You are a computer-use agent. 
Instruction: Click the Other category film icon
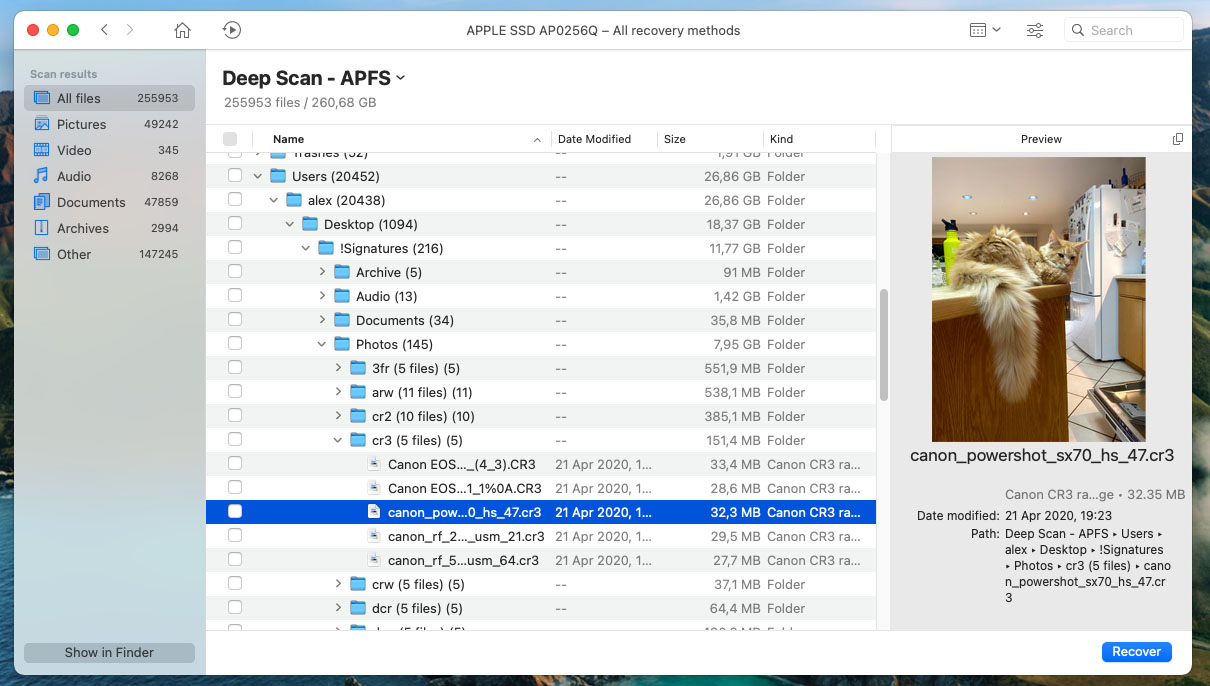[41, 254]
